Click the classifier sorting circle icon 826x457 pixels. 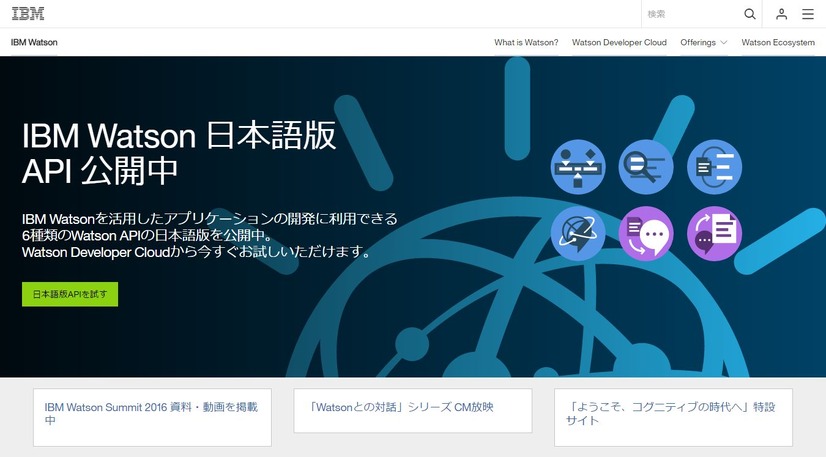click(578, 167)
